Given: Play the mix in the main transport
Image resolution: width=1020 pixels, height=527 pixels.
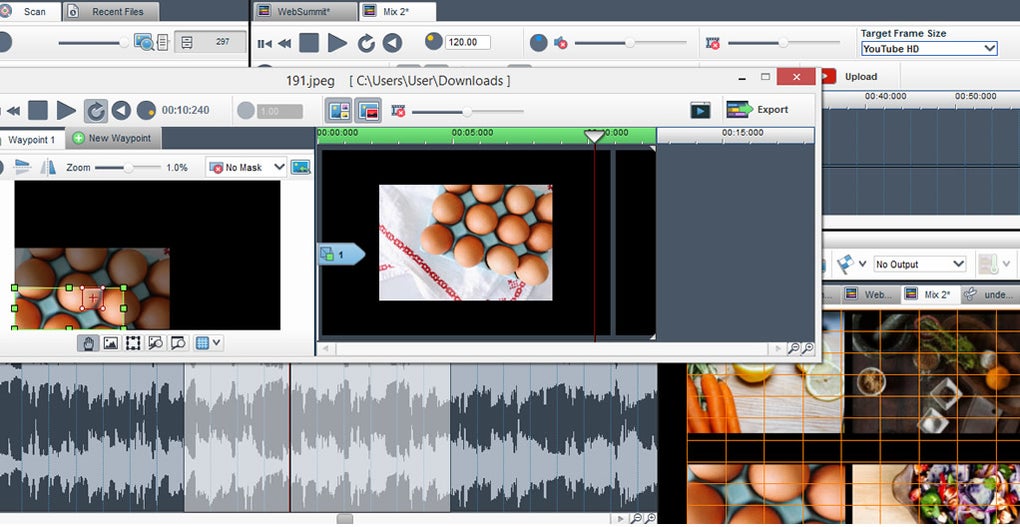Looking at the screenshot, I should tap(337, 43).
